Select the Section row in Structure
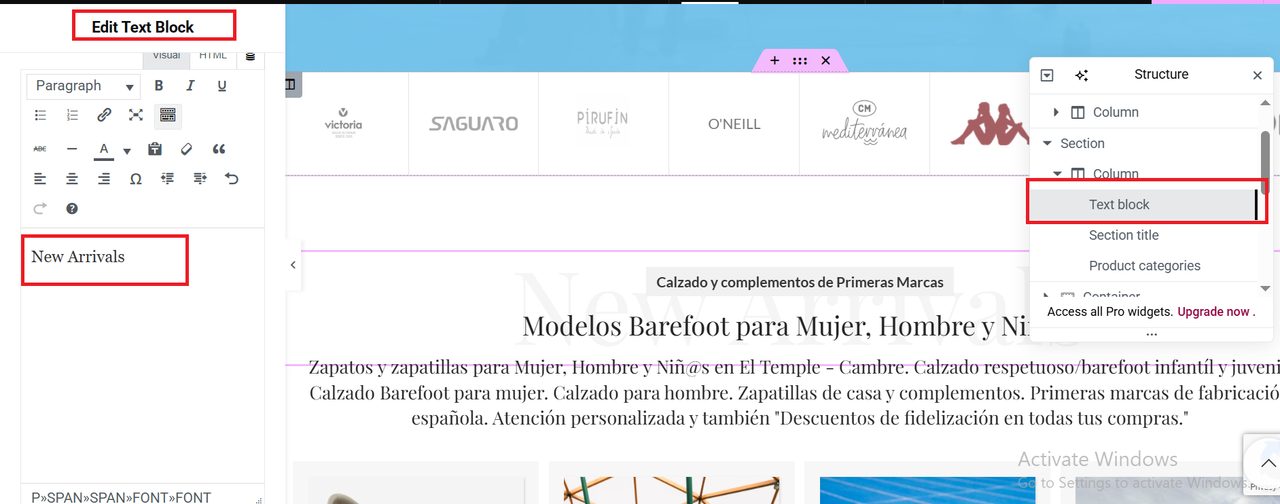 (1144, 143)
